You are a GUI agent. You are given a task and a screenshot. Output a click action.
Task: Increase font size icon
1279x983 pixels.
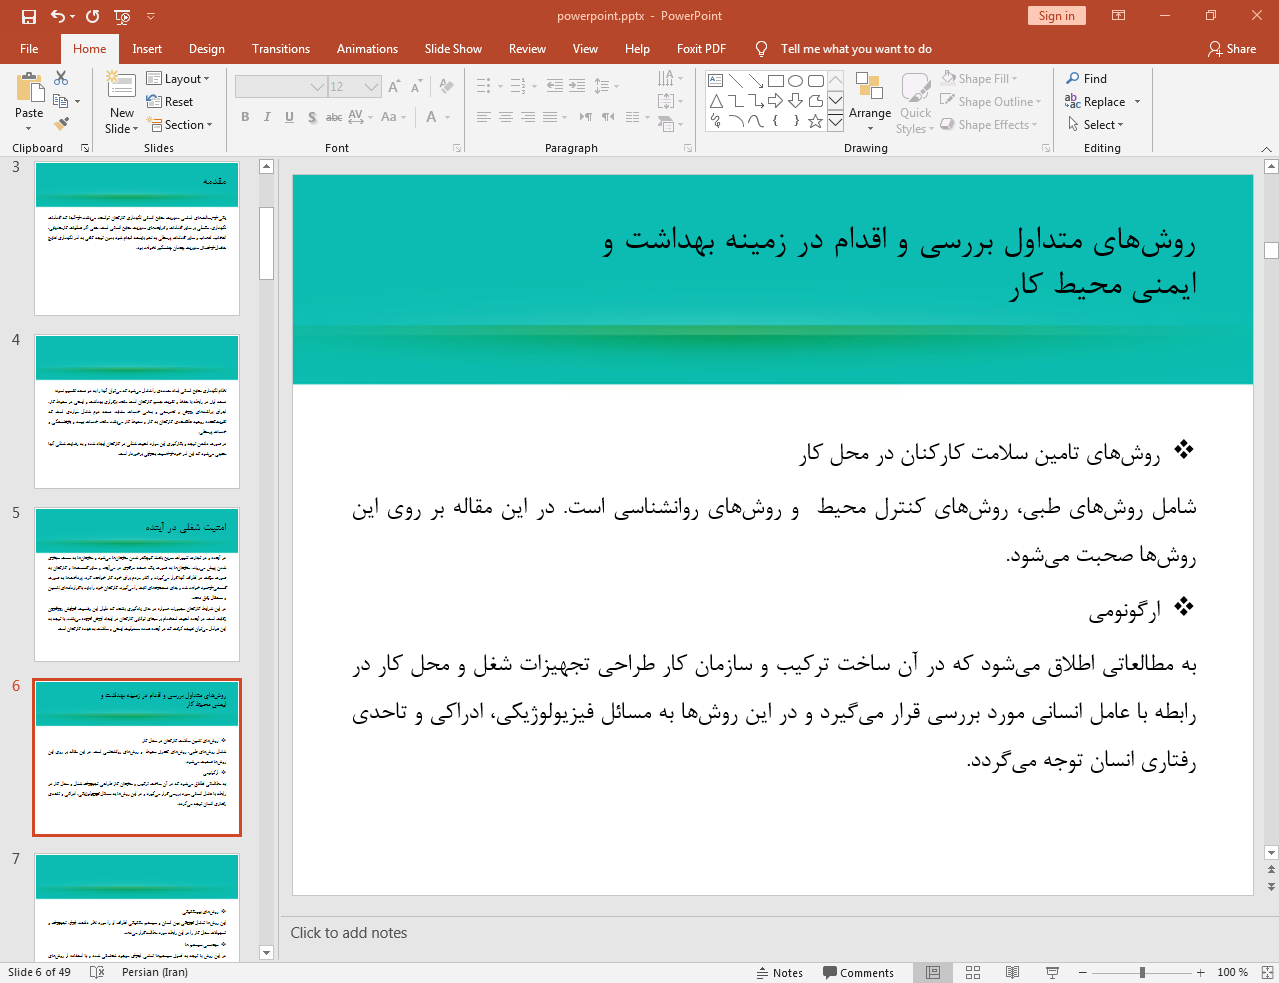(395, 87)
